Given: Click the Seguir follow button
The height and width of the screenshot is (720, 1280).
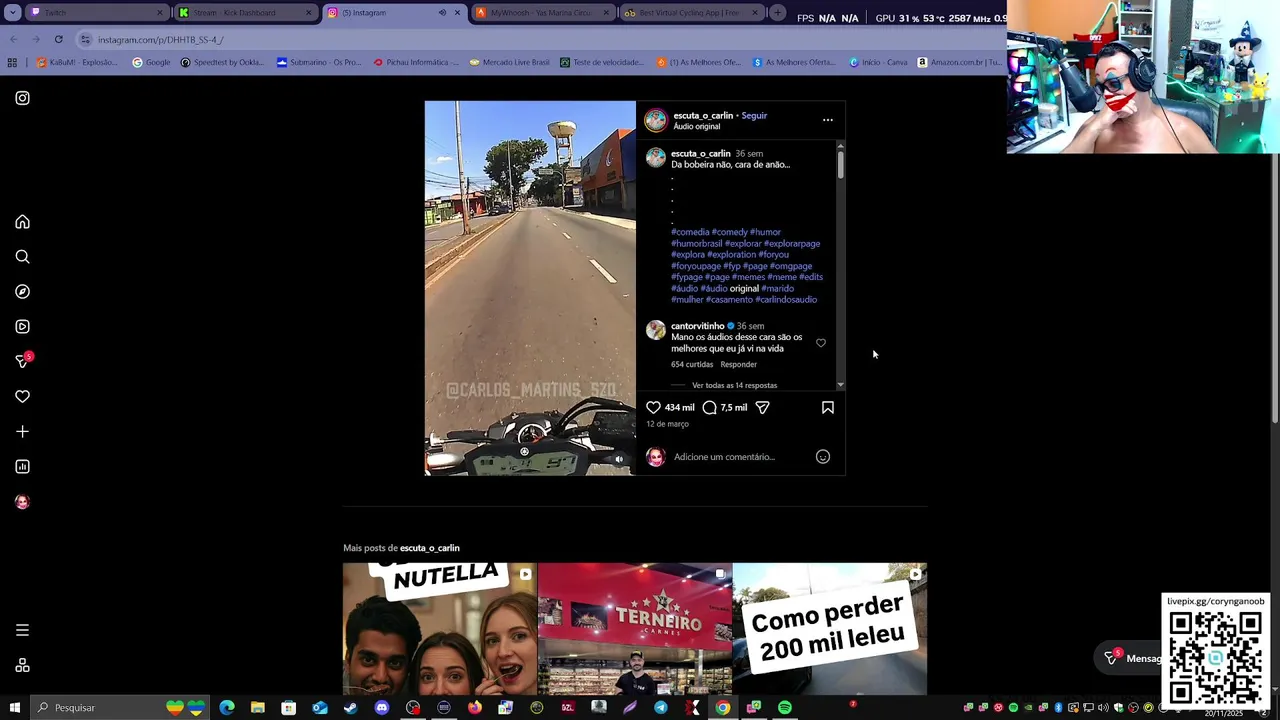Looking at the screenshot, I should pyautogui.click(x=754, y=116).
